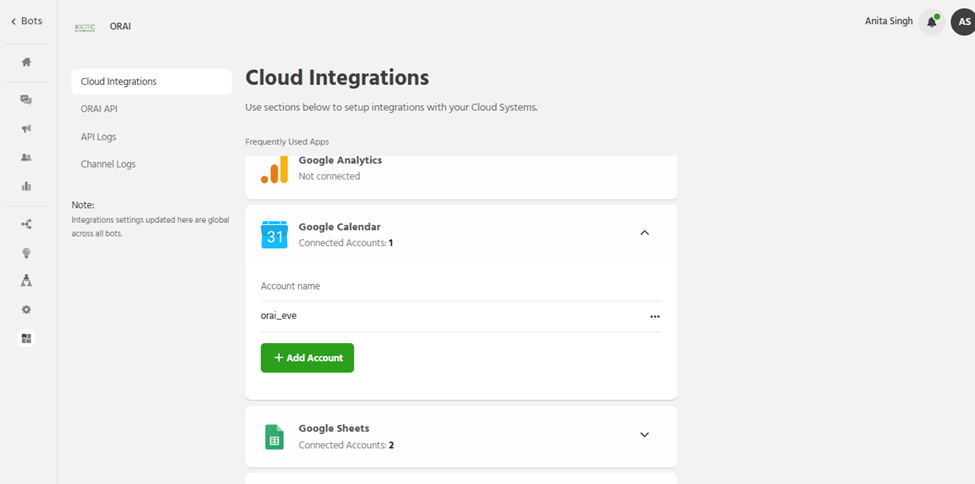Go back to Bots list
The width and height of the screenshot is (975, 484).
coord(27,21)
